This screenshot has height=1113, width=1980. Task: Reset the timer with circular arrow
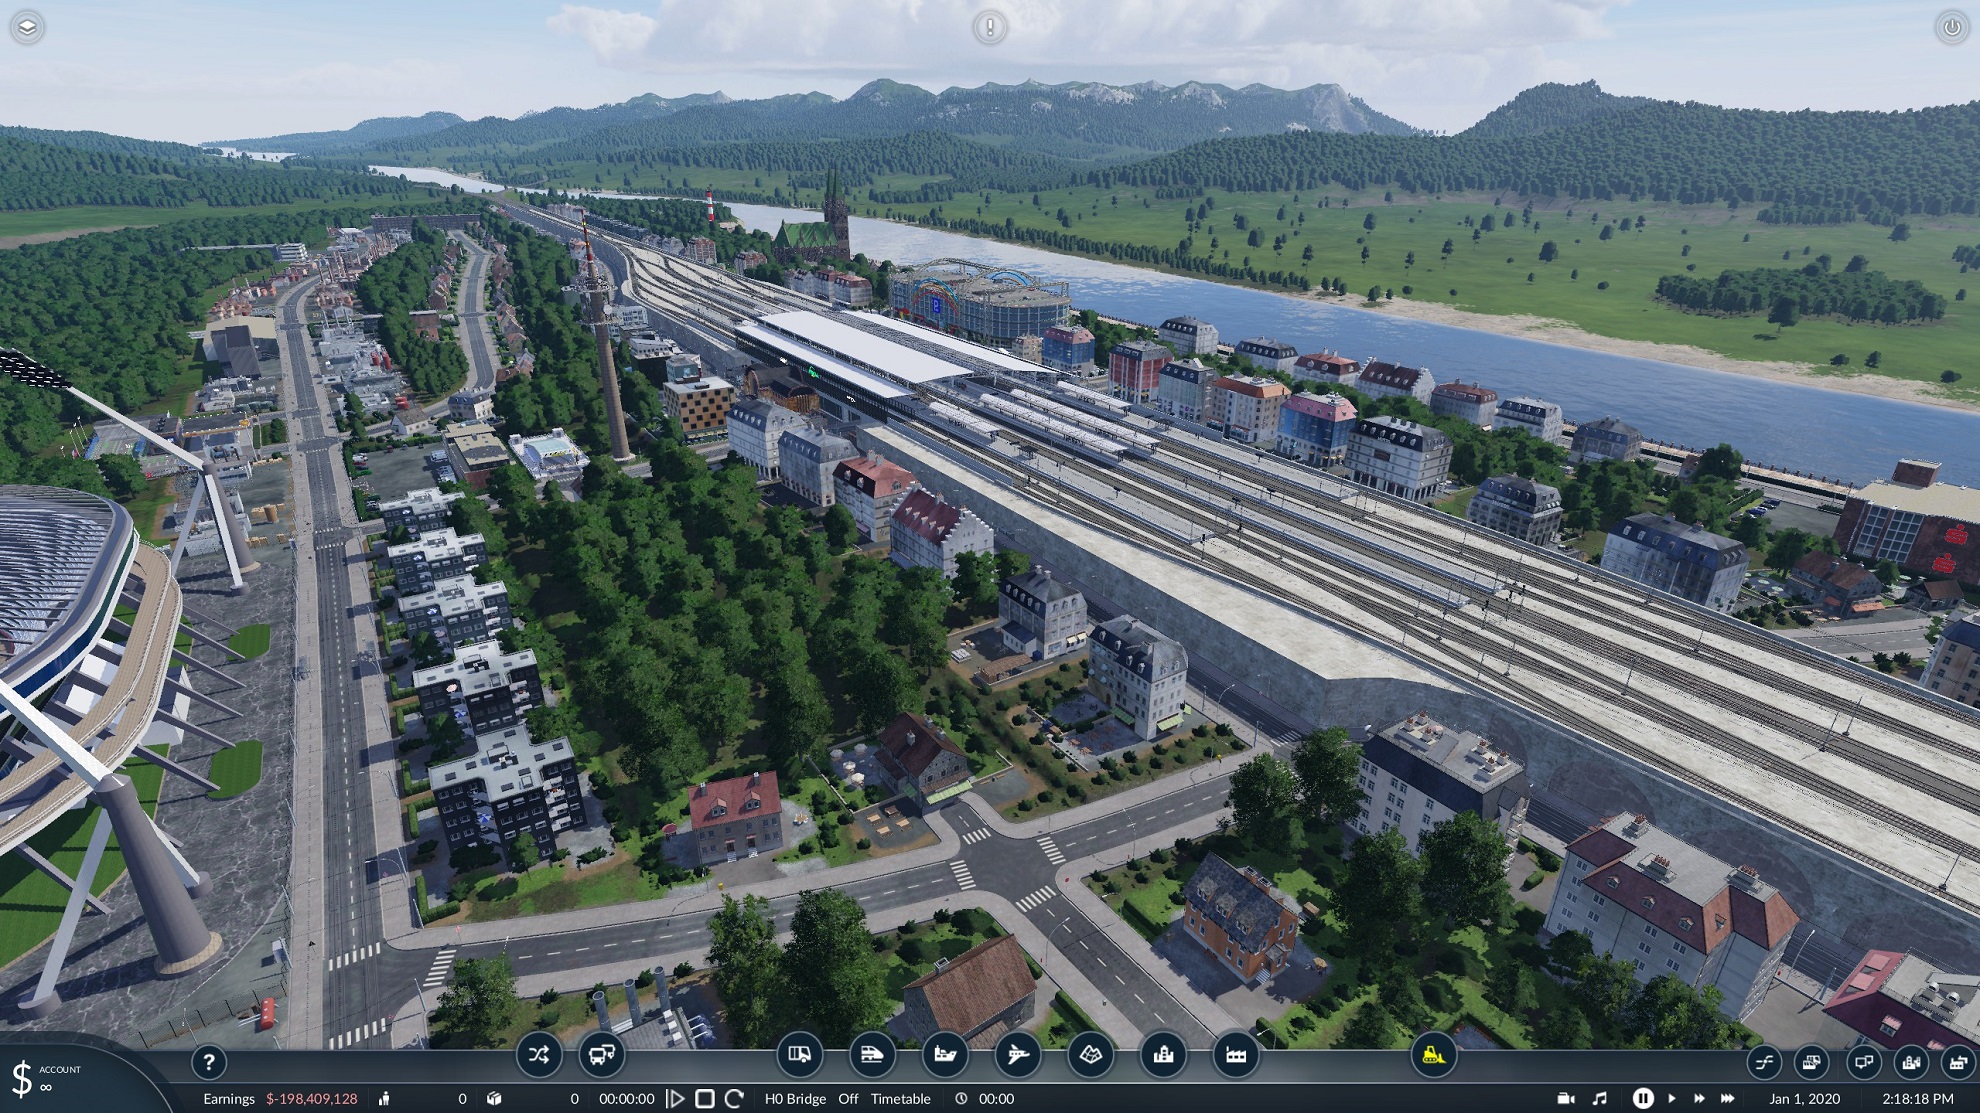[734, 1098]
